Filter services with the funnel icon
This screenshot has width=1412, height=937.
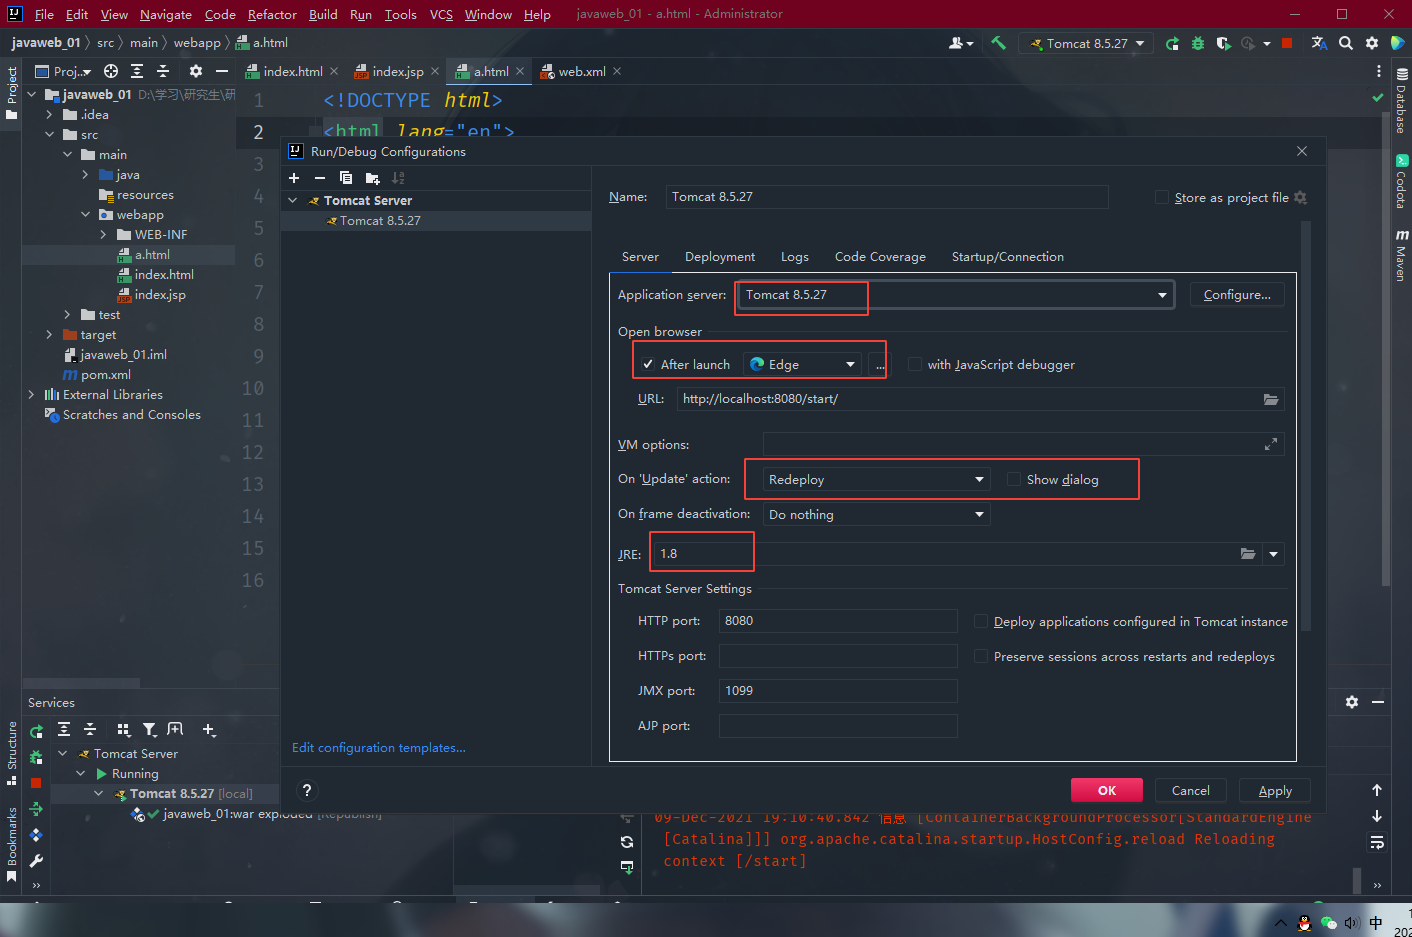(149, 730)
